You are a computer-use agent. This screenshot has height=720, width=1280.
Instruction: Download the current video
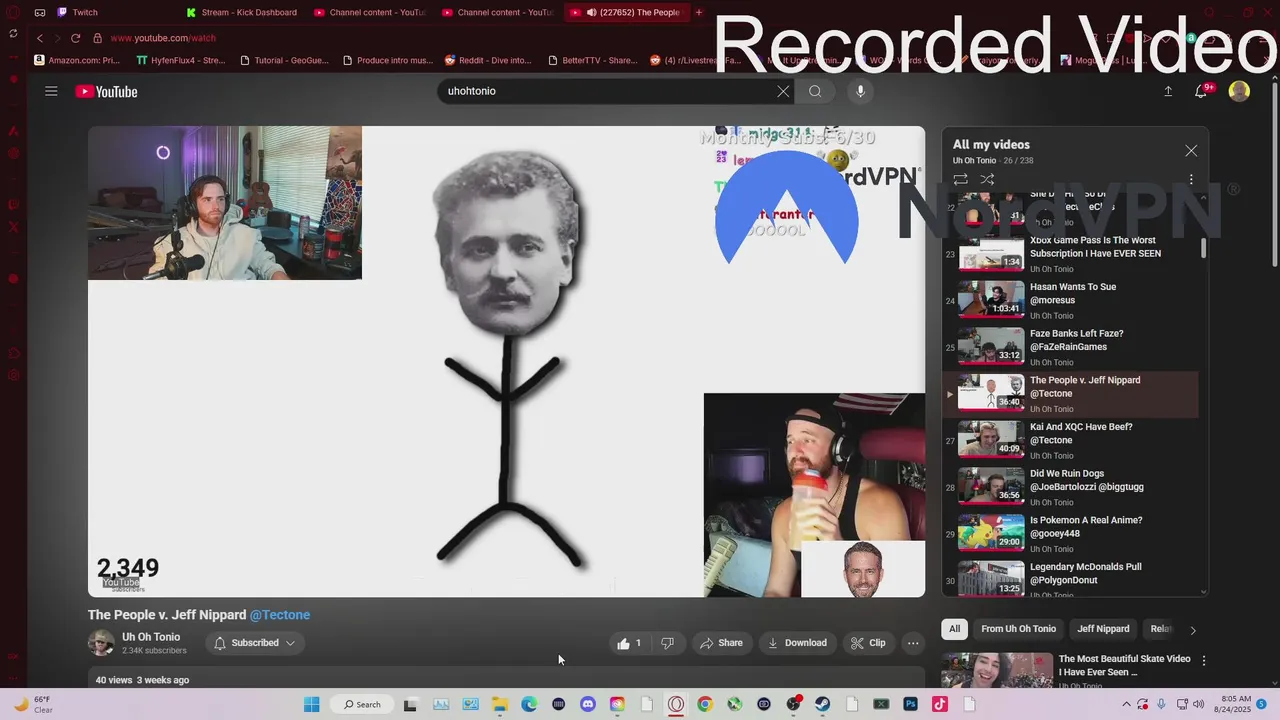797,643
